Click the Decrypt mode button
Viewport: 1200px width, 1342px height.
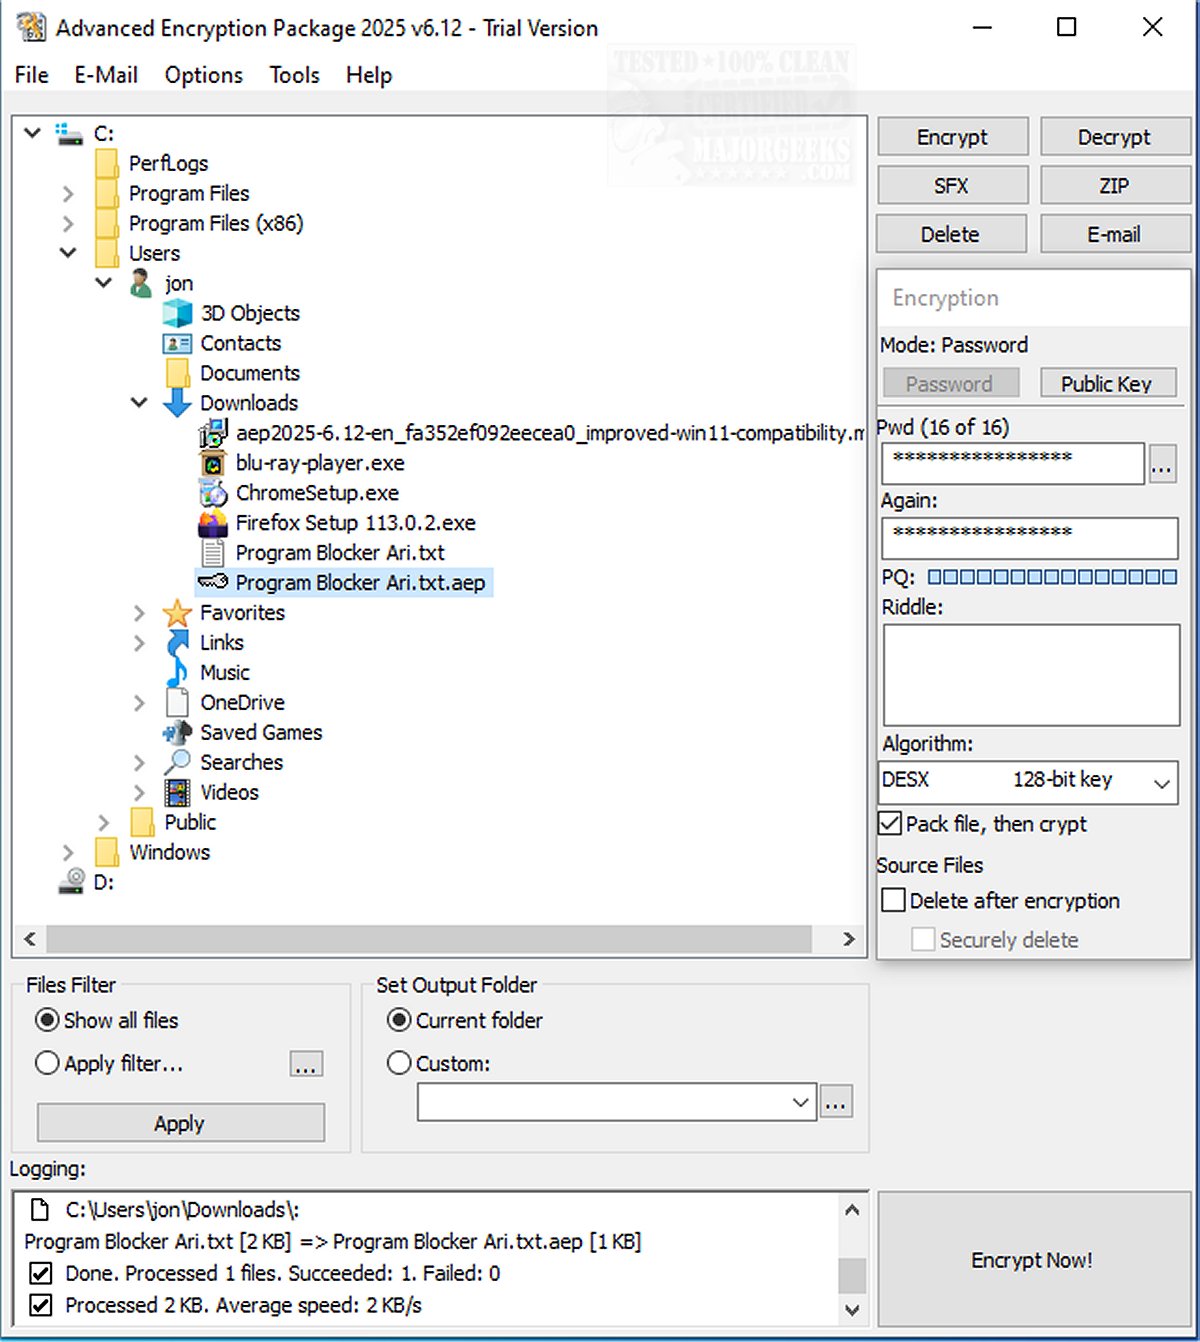[1114, 137]
